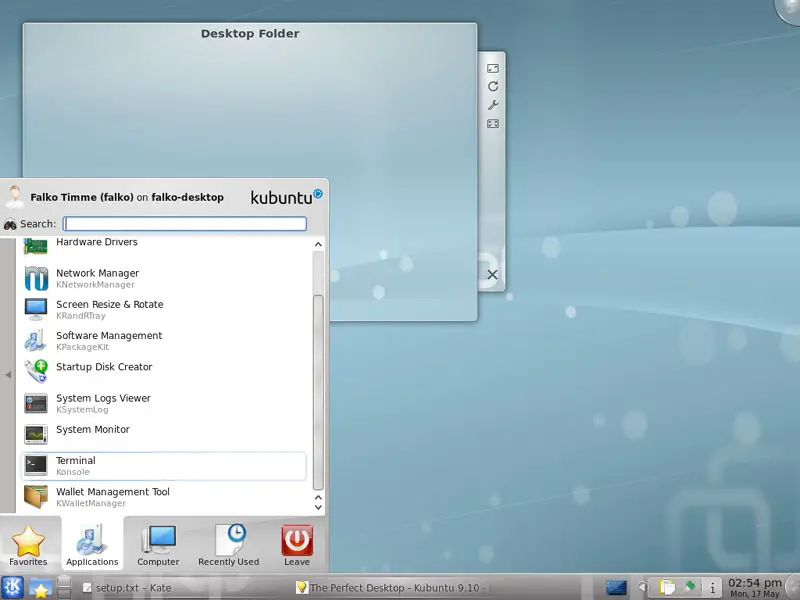Launch Software Management (KPackageKit)
The height and width of the screenshot is (600, 800).
point(164,341)
